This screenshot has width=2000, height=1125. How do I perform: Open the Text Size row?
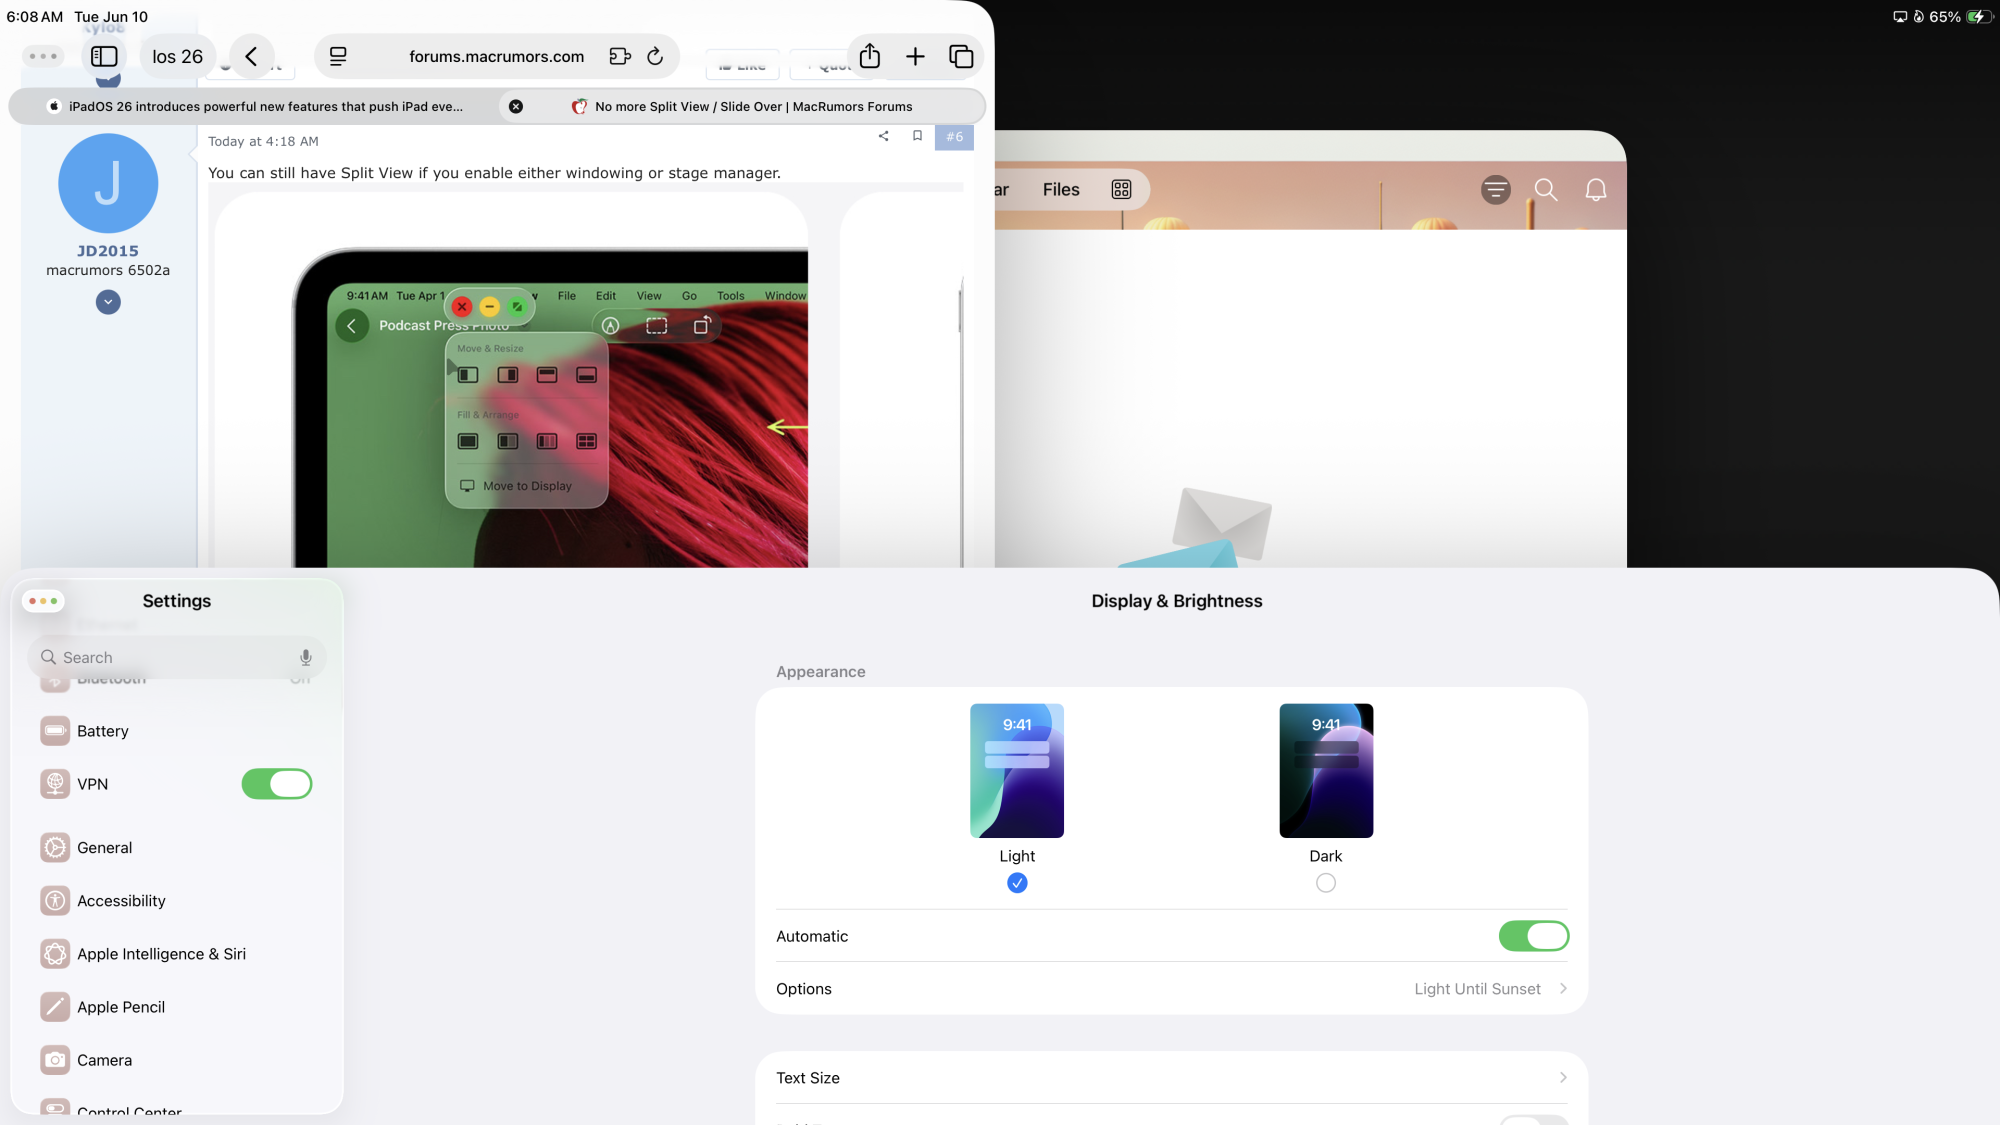pos(1172,1078)
